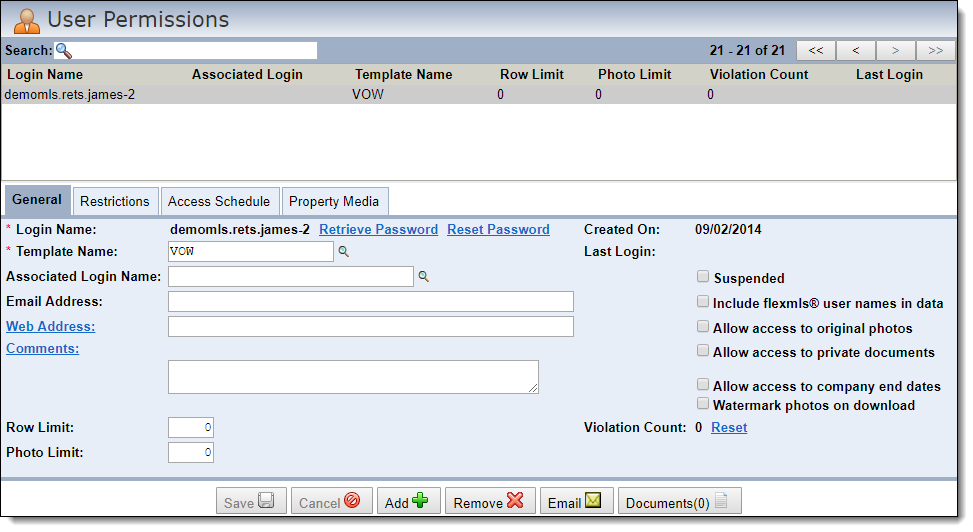Image resolution: width=973 pixels, height=532 pixels.
Task: Click the User Permissions person icon
Action: click(x=26, y=20)
